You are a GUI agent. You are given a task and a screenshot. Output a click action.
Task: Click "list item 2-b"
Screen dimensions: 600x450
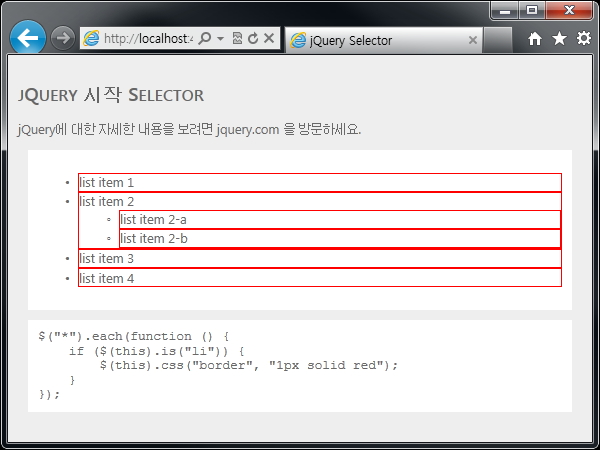[x=154, y=238]
